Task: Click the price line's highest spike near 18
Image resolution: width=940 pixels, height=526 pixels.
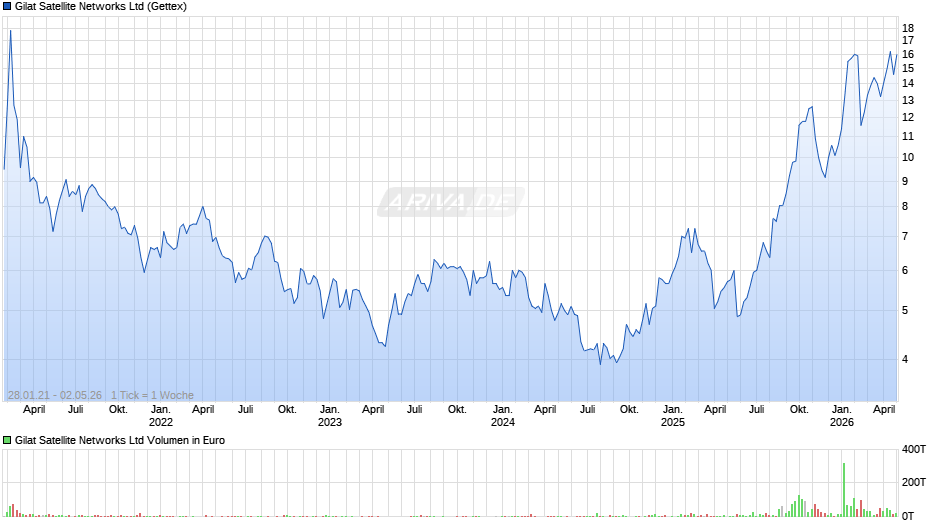Action: [11, 31]
